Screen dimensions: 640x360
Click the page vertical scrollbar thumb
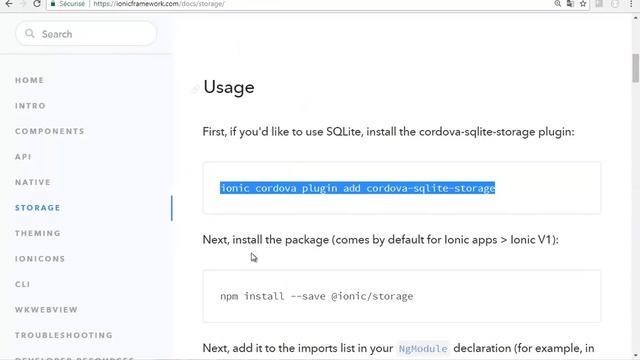coord(636,68)
